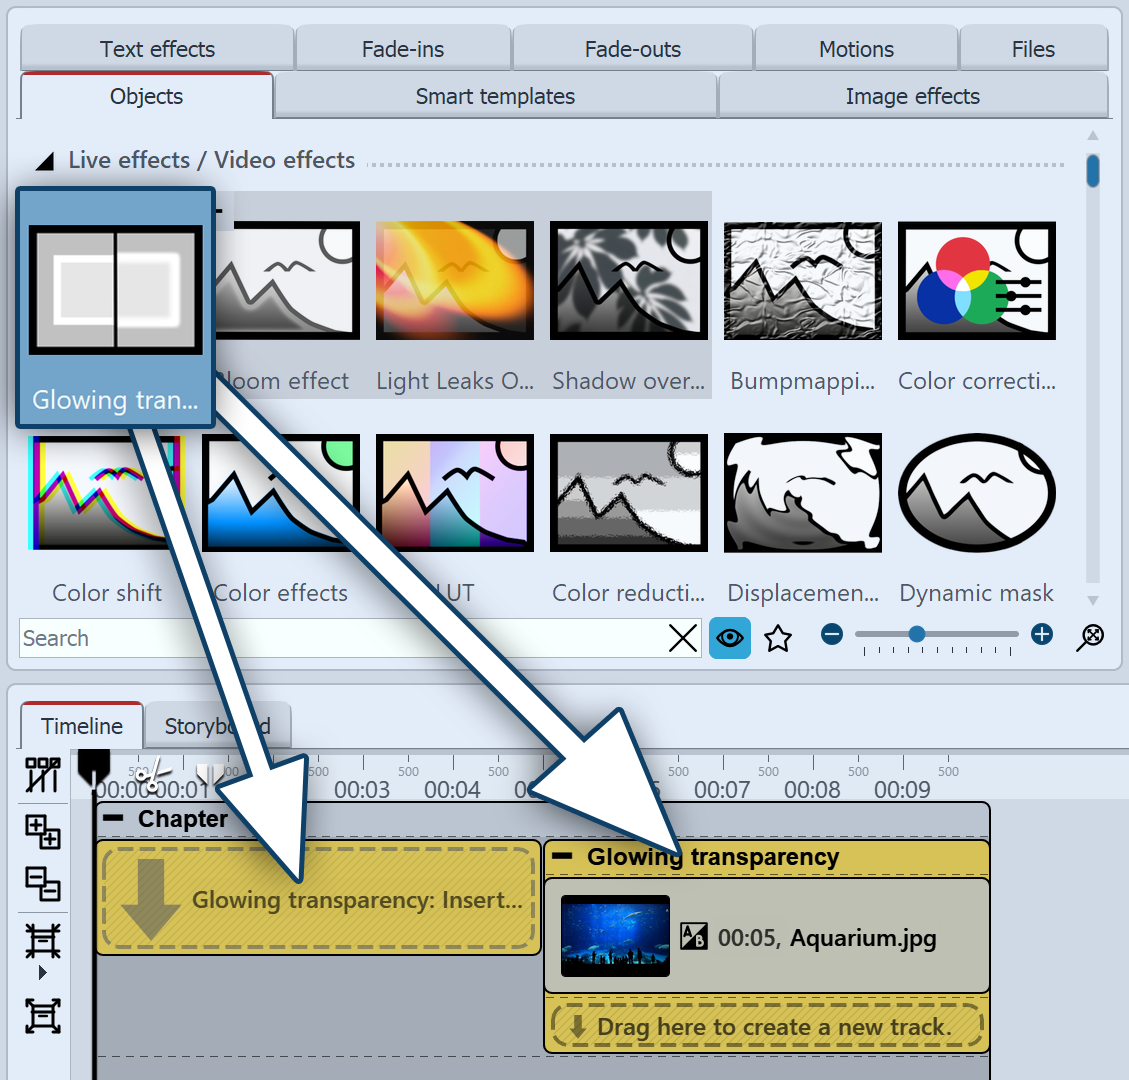Viewport: 1129px width, 1080px height.
Task: Click the Dynamic mask effect icon
Action: coord(976,493)
